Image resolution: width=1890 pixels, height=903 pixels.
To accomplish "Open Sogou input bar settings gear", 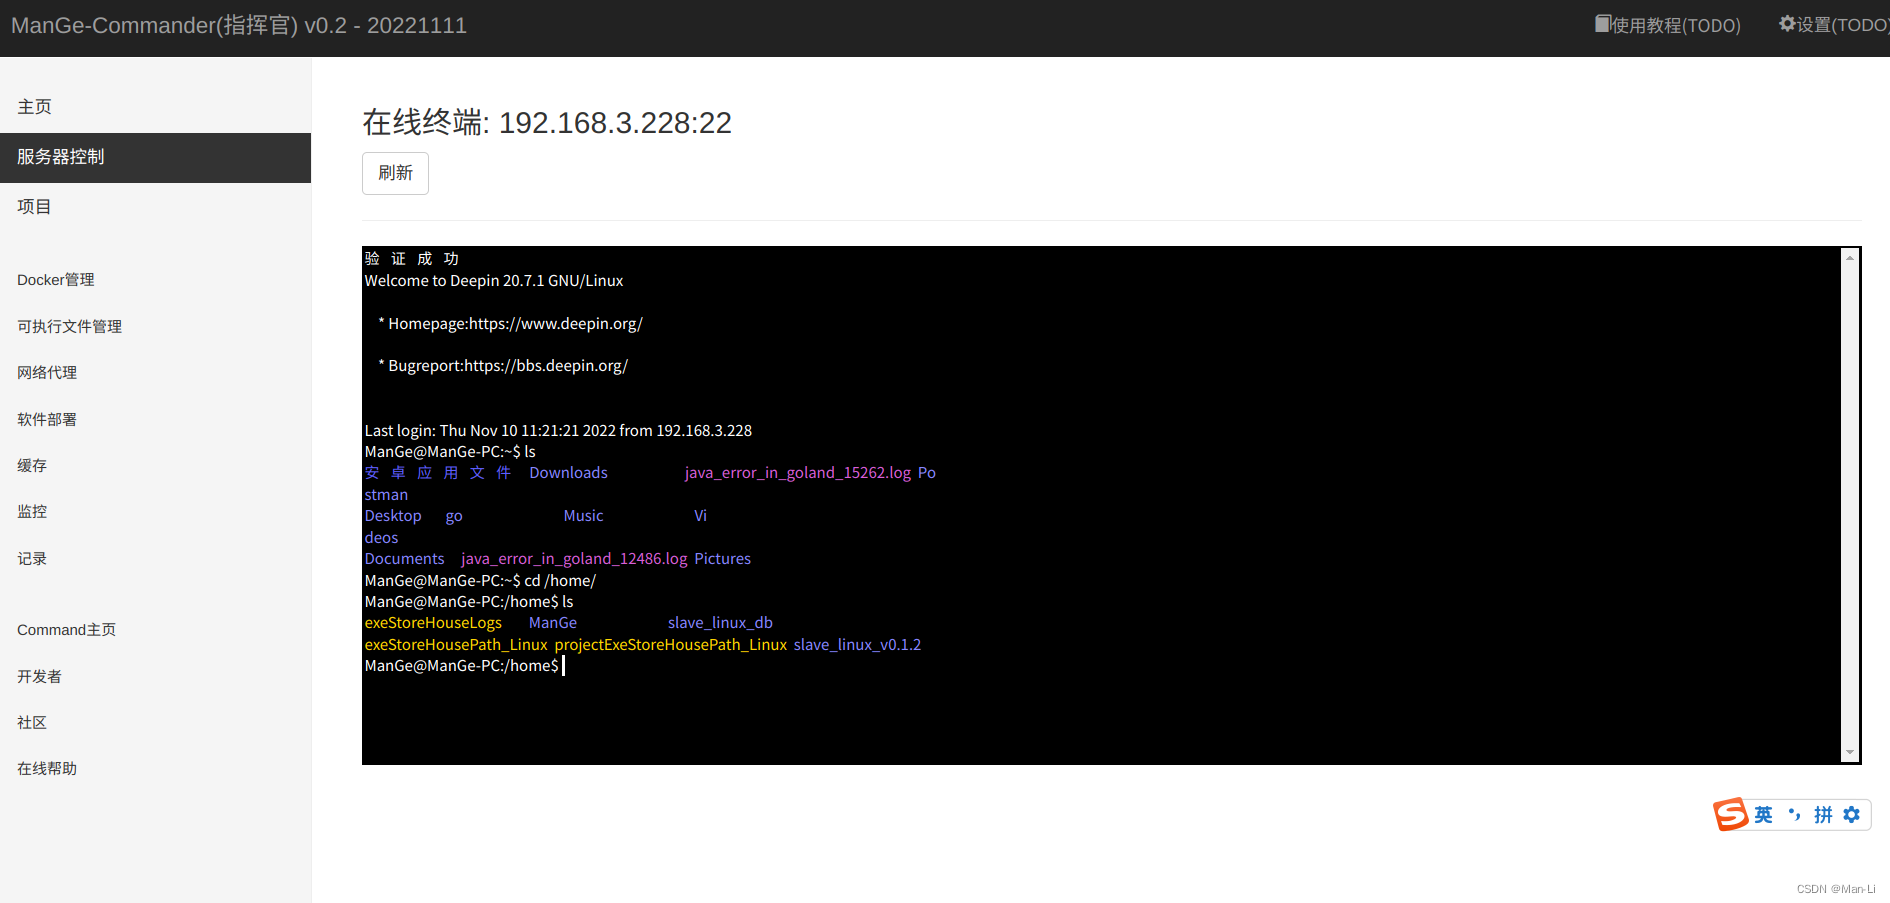I will point(1851,815).
